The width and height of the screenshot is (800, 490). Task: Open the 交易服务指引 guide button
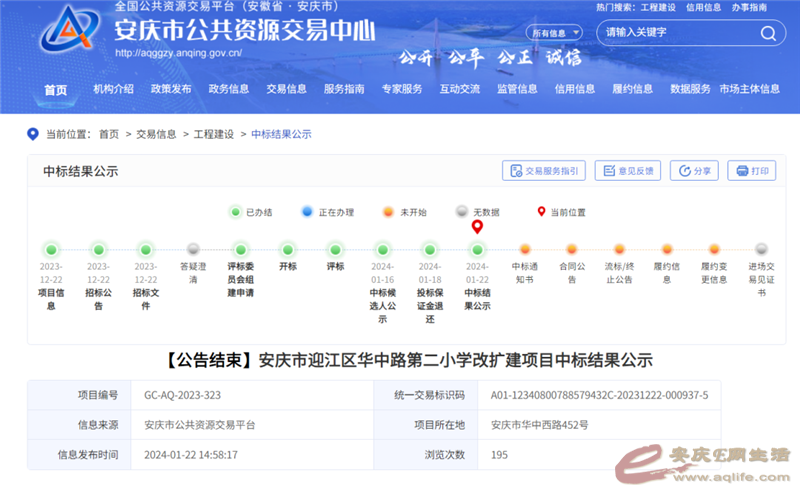coord(543,171)
